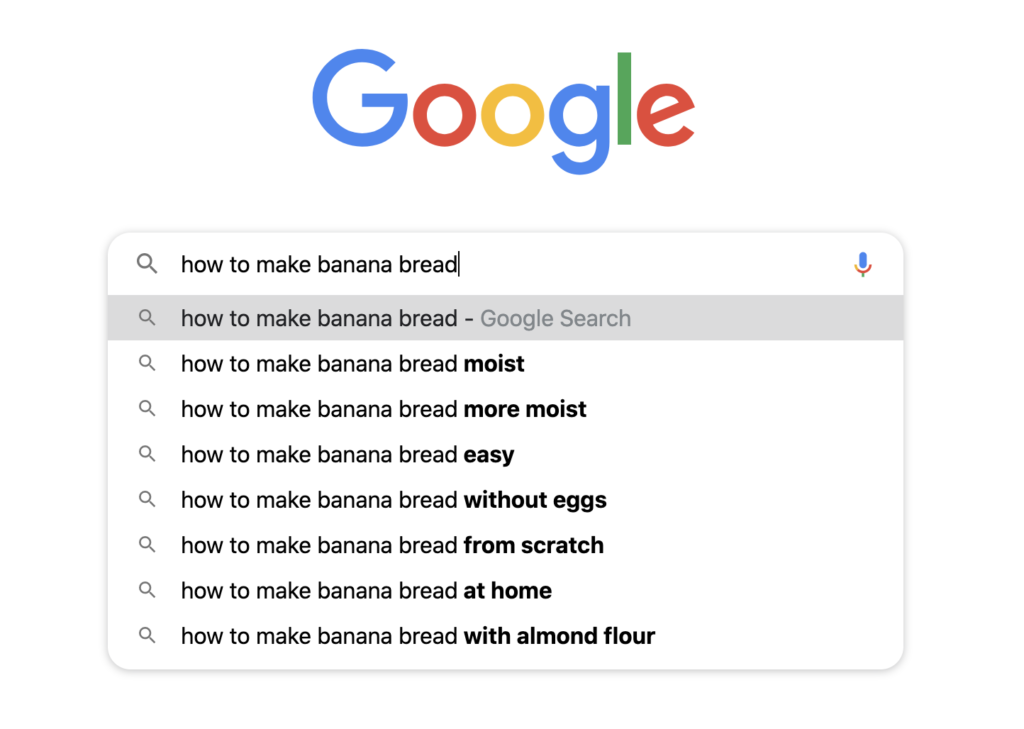Click the search icon beside 'easy' suggestion
The width and height of the screenshot is (1024, 729).
point(147,454)
